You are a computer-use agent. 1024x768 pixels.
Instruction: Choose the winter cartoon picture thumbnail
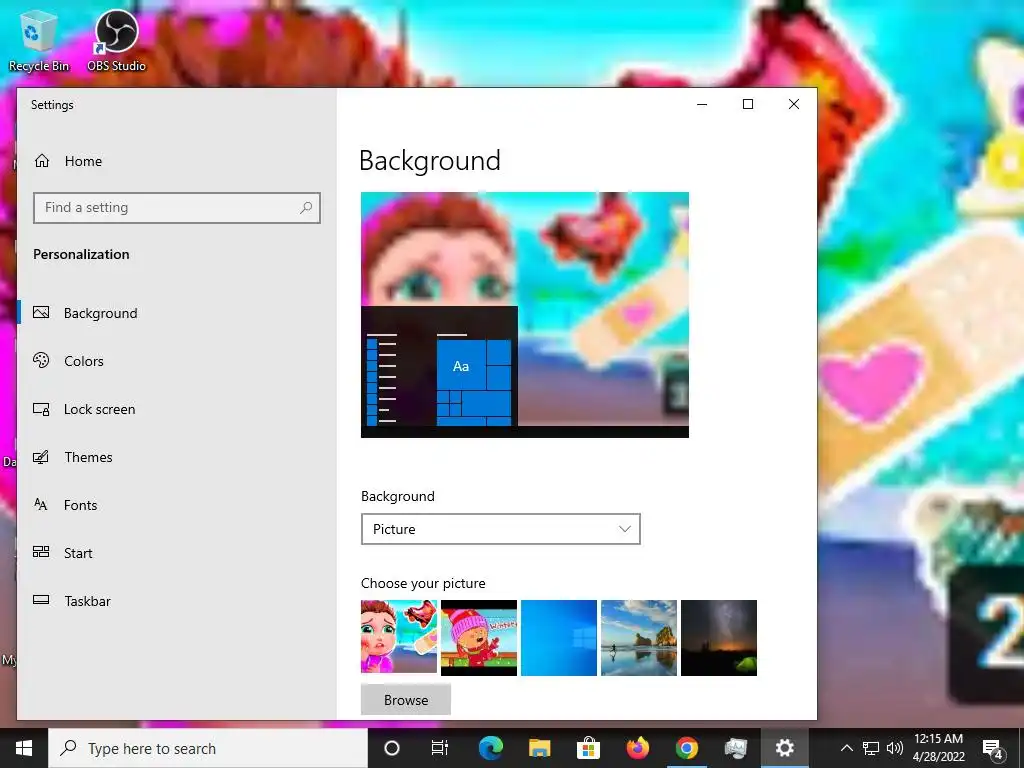479,637
